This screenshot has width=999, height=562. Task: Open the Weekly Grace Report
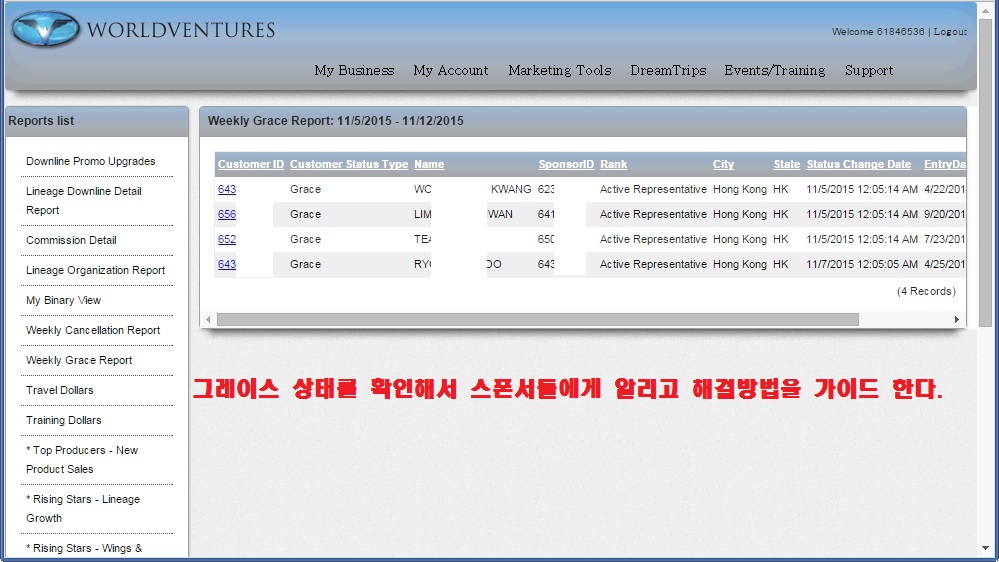click(79, 360)
